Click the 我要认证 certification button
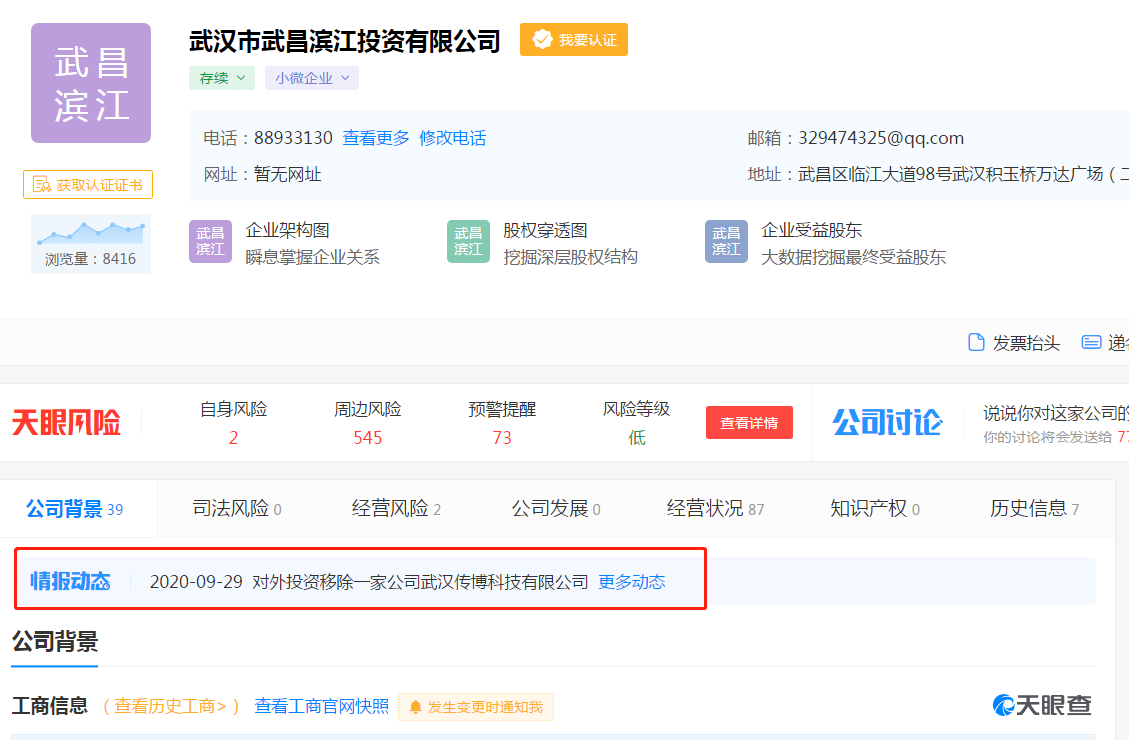Viewport: 1129px width, 740px height. tap(574, 40)
